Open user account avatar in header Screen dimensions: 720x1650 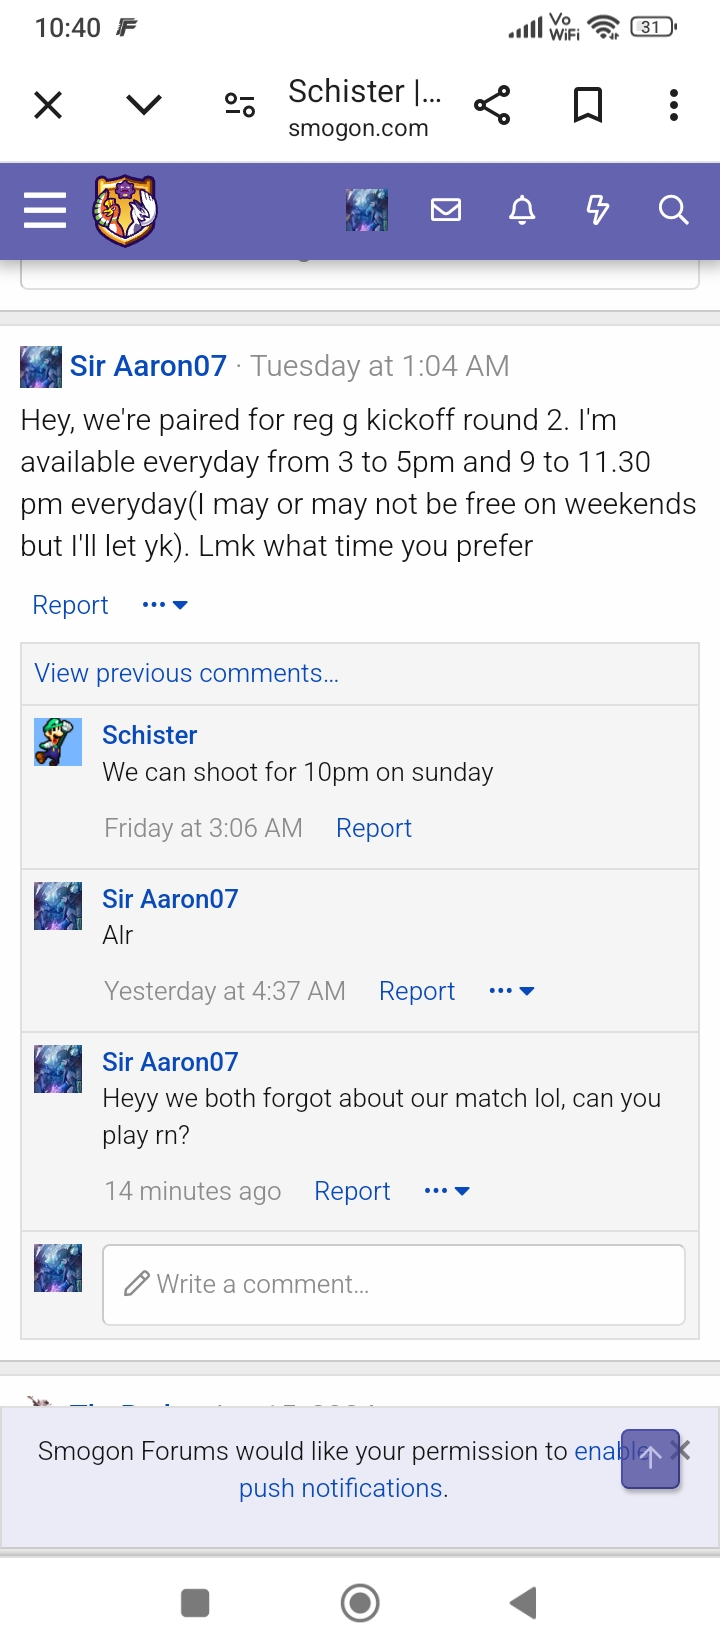(367, 210)
